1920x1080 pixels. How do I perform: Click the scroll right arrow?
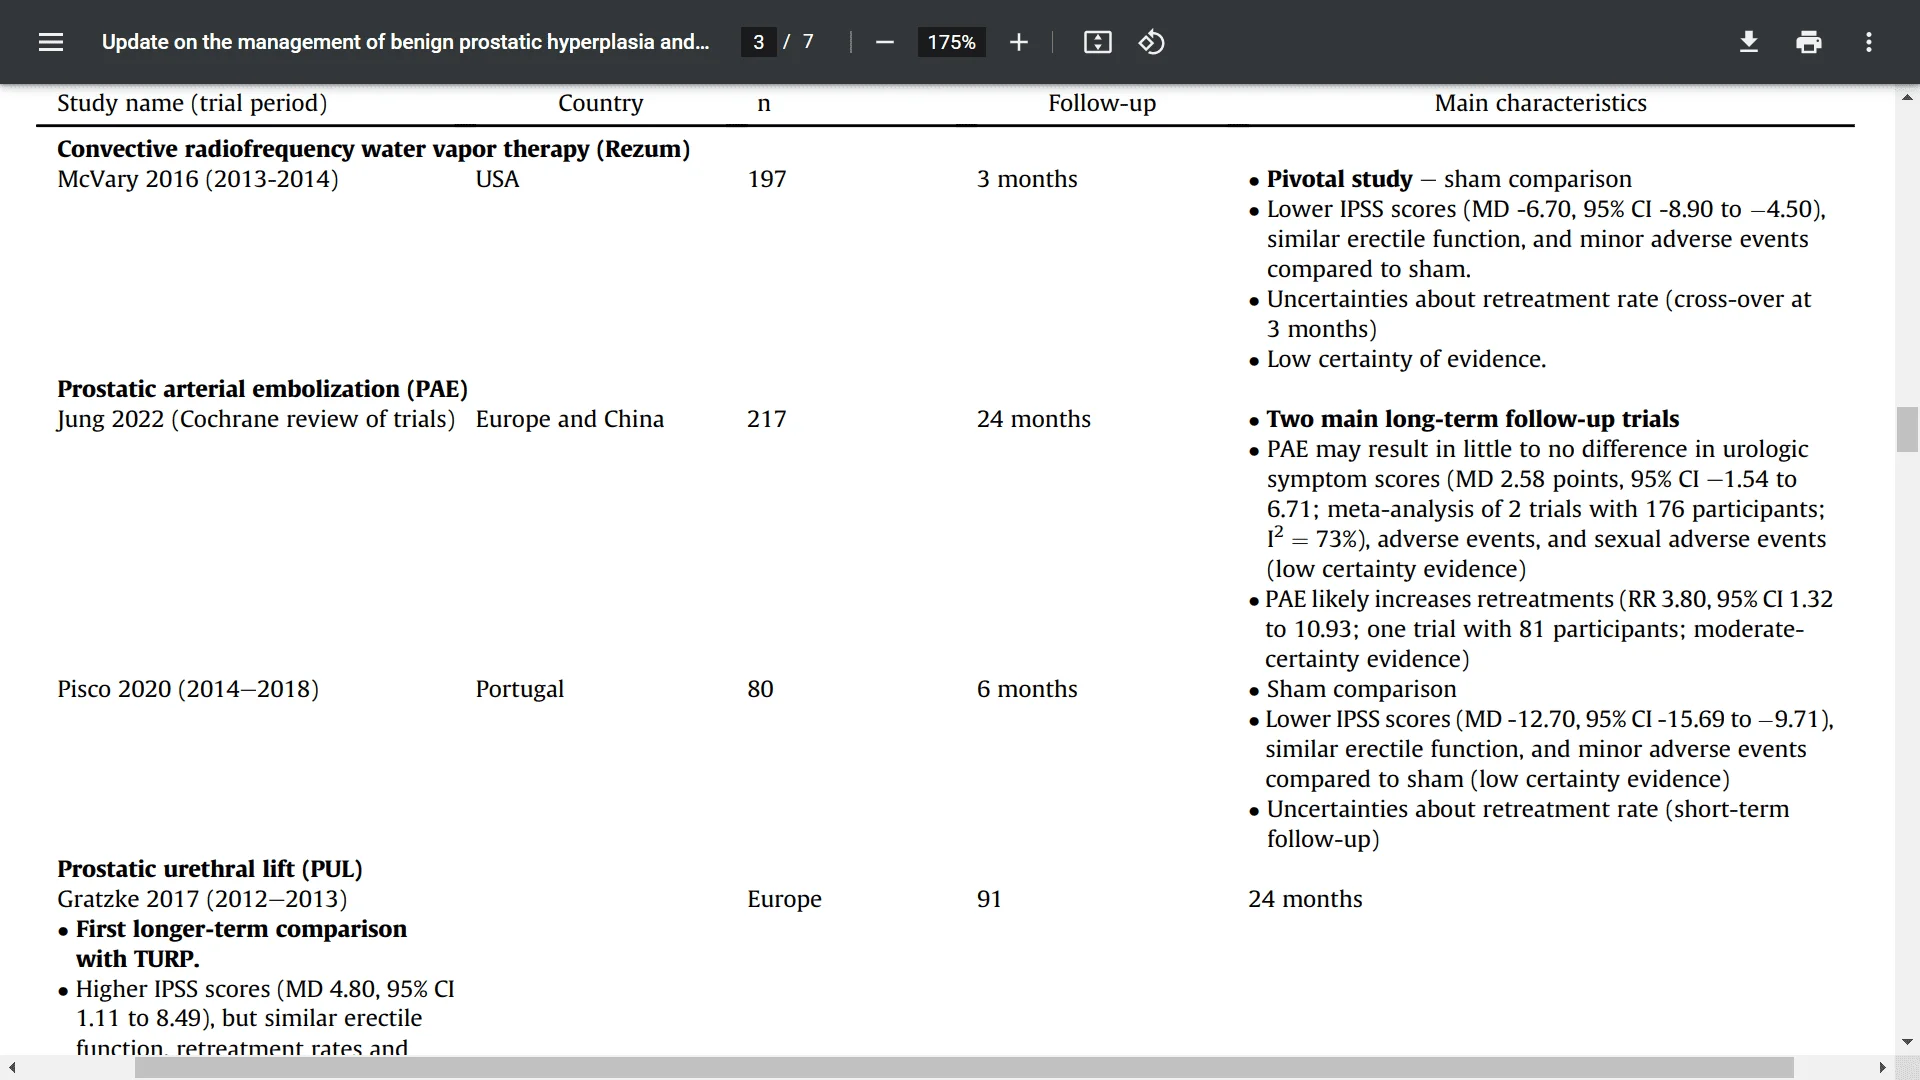click(x=1882, y=1068)
